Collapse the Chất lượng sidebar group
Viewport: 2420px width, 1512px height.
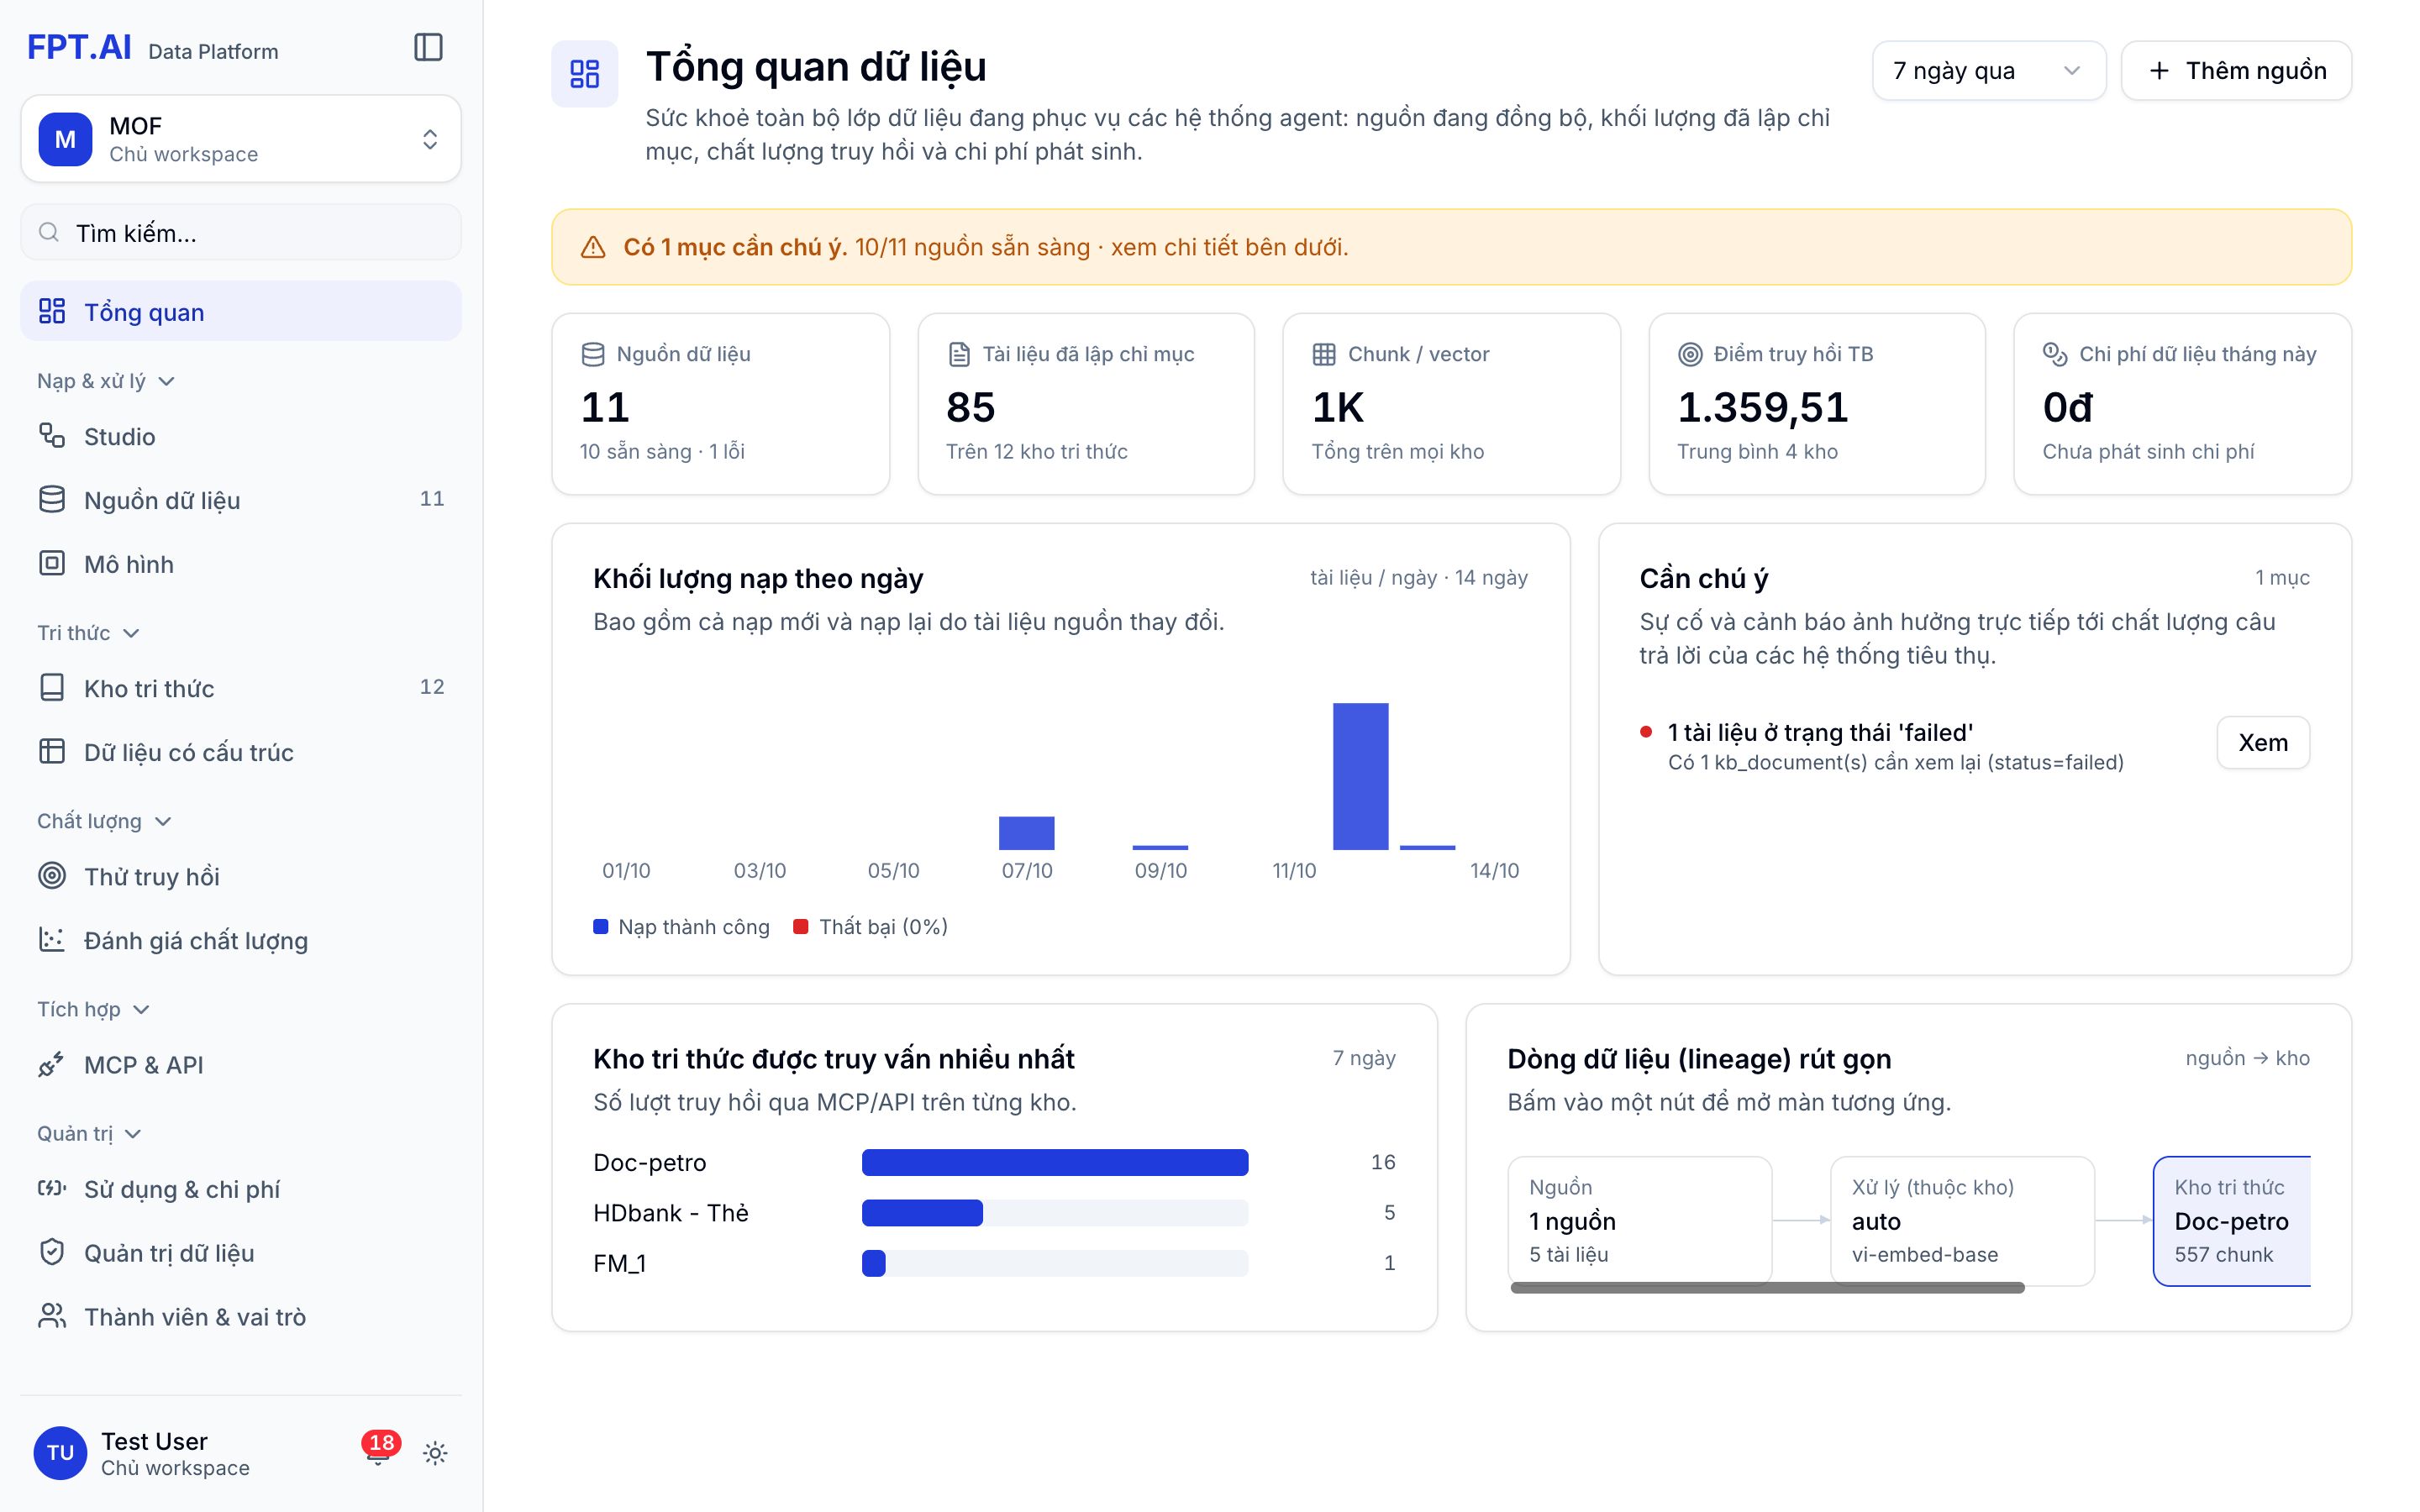point(104,821)
